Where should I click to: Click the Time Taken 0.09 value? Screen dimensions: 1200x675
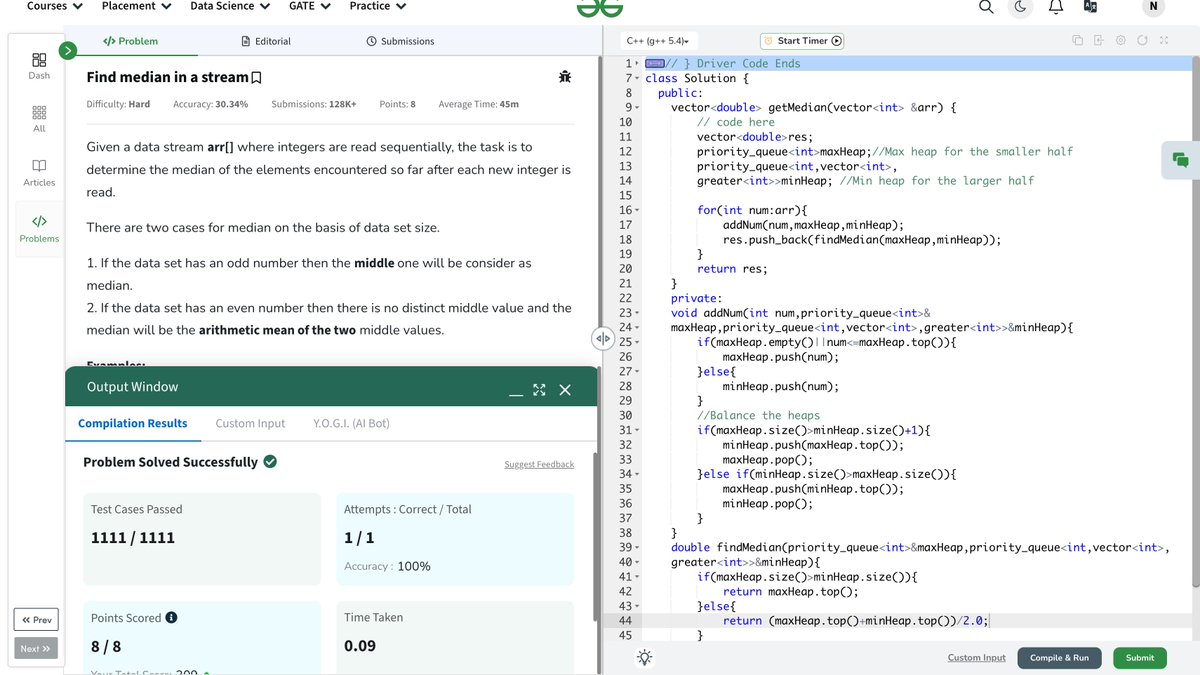click(360, 646)
